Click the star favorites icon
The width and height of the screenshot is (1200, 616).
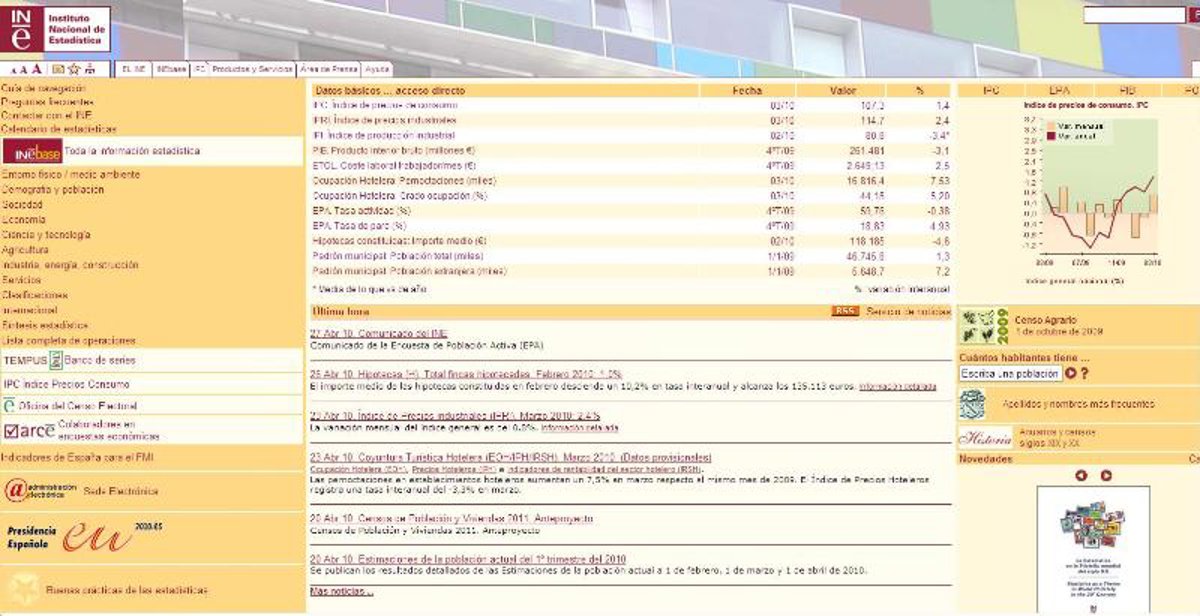74,69
